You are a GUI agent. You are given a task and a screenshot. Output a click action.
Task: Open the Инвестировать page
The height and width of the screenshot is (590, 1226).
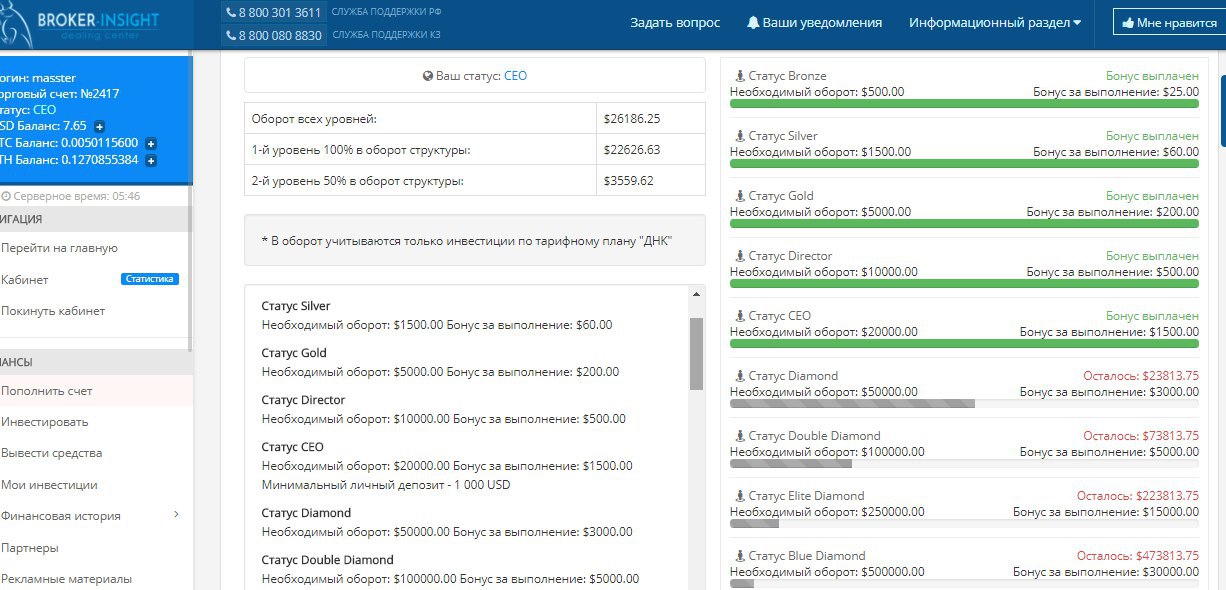(x=44, y=422)
